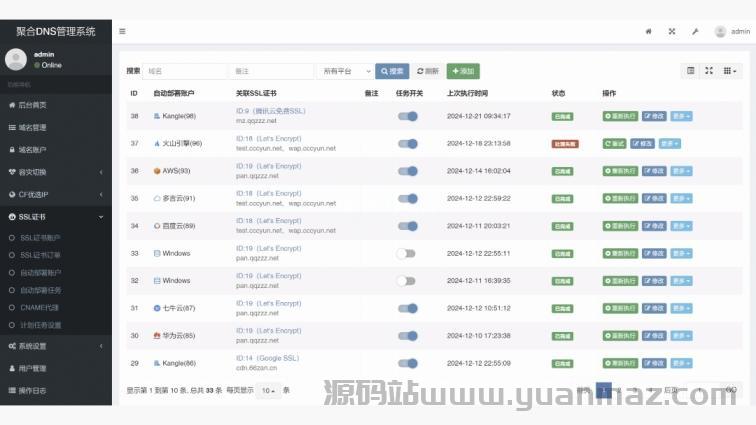Click the large admin avatar in sidebar

(x=15, y=59)
